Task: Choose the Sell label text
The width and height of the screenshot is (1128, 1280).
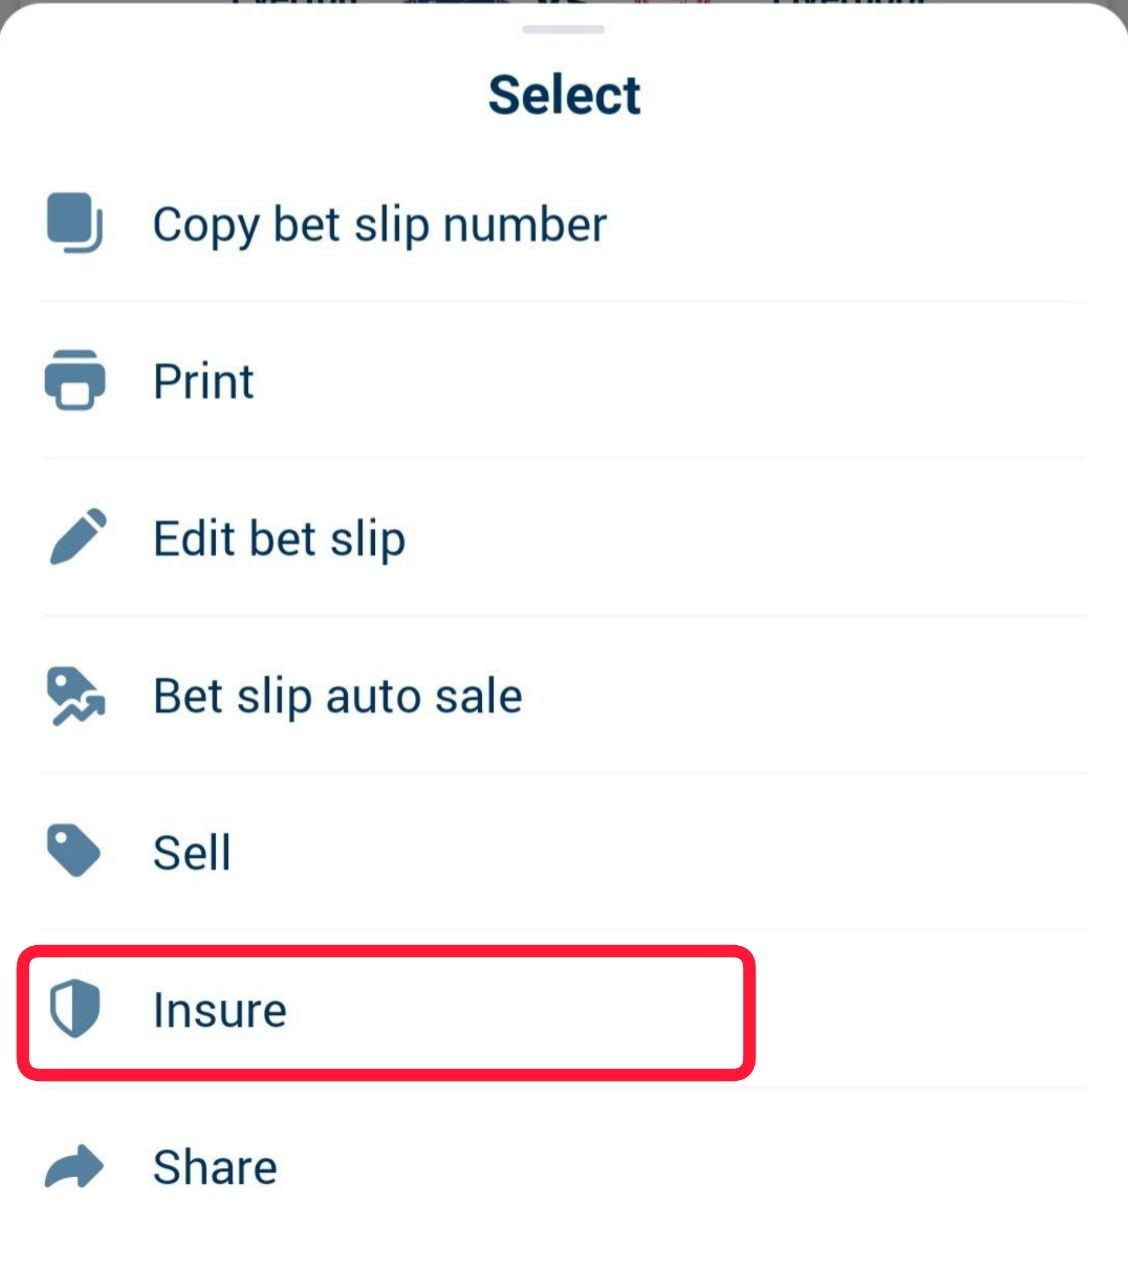Action: pos(191,853)
